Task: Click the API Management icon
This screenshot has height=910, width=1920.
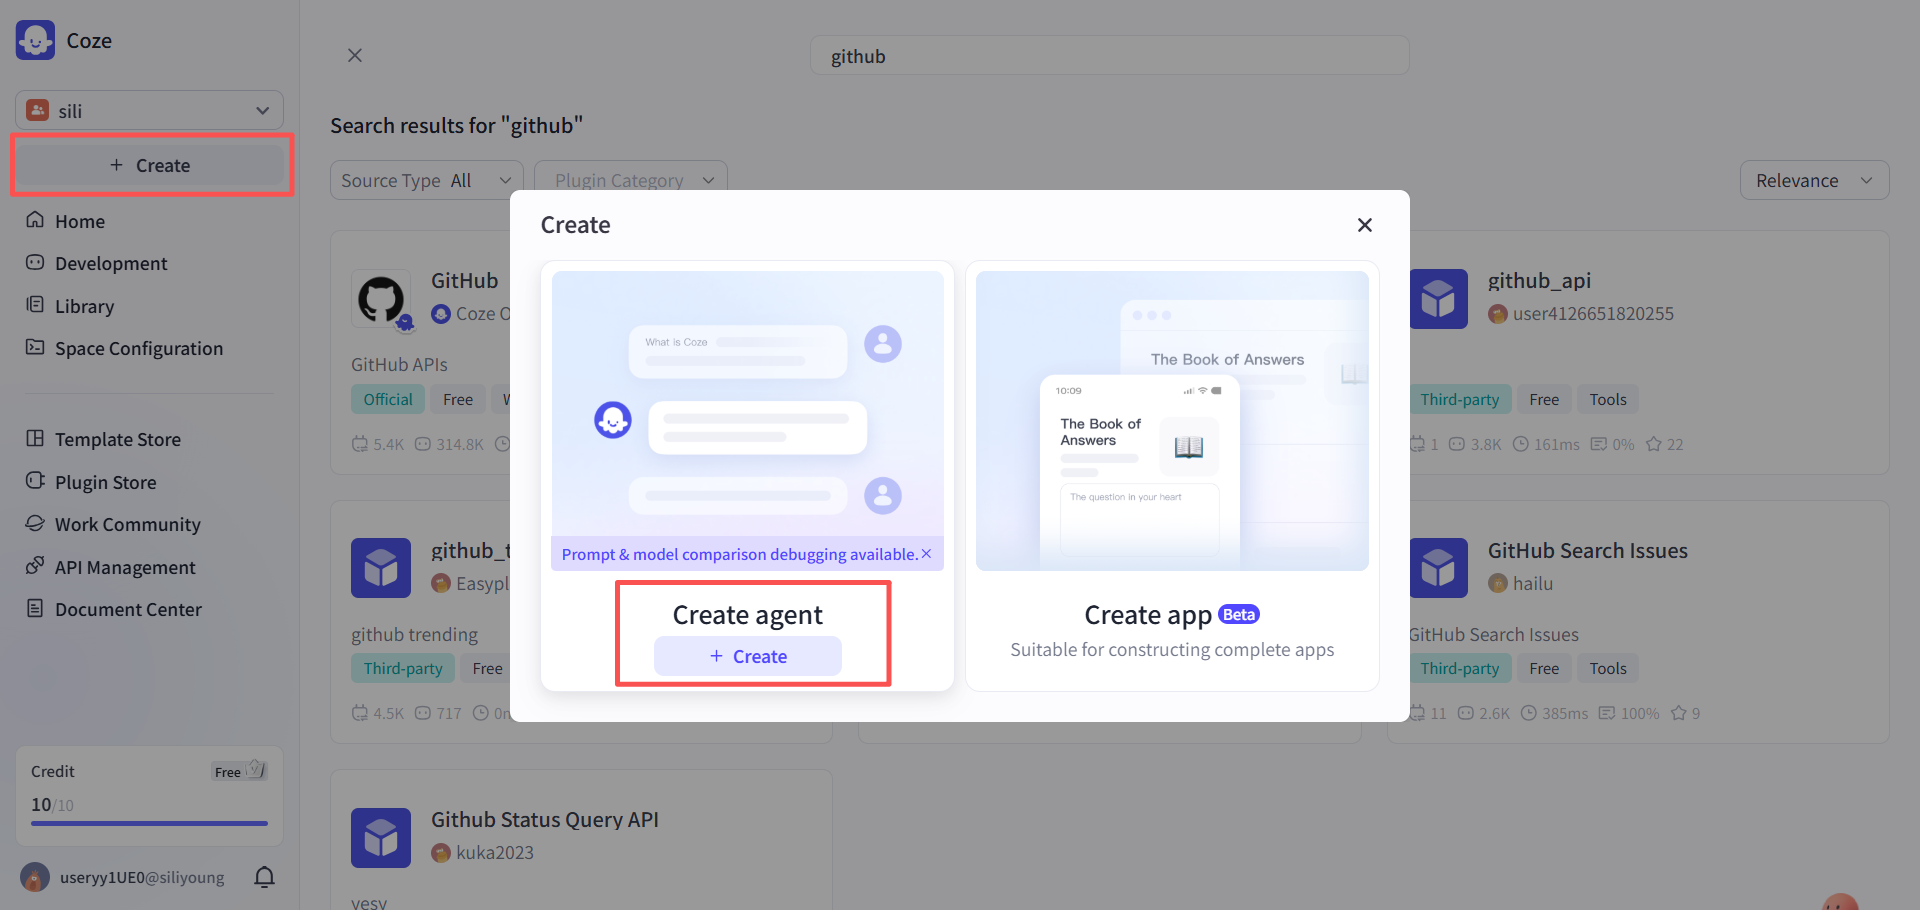Action: pos(35,566)
